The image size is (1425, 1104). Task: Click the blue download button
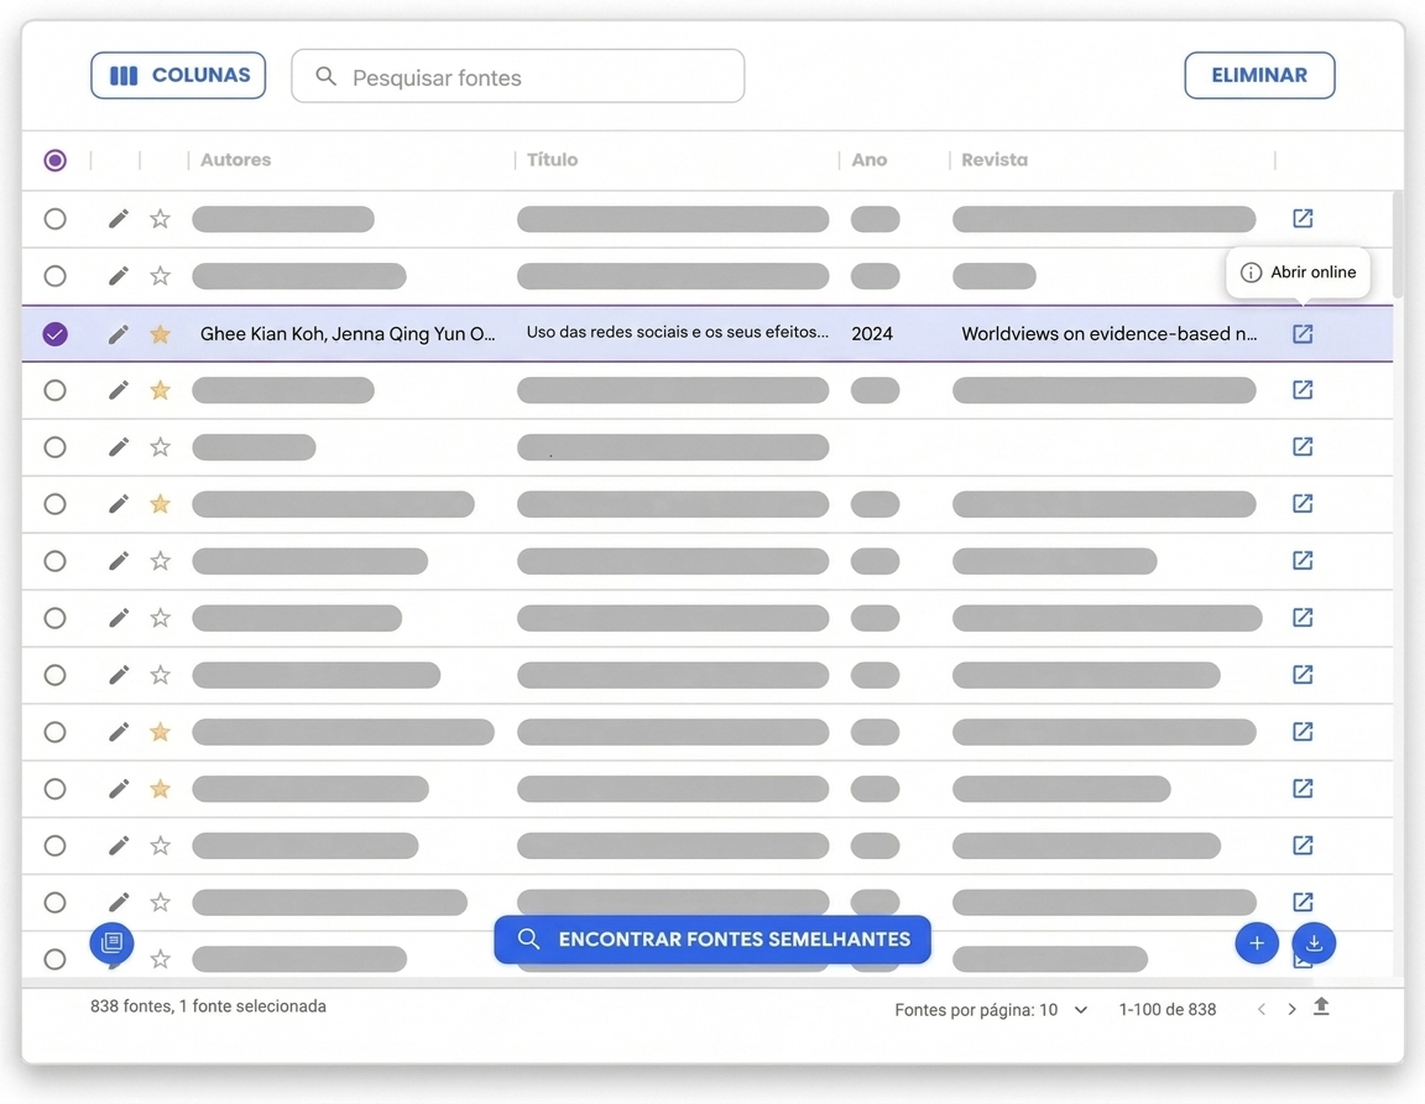tap(1314, 943)
